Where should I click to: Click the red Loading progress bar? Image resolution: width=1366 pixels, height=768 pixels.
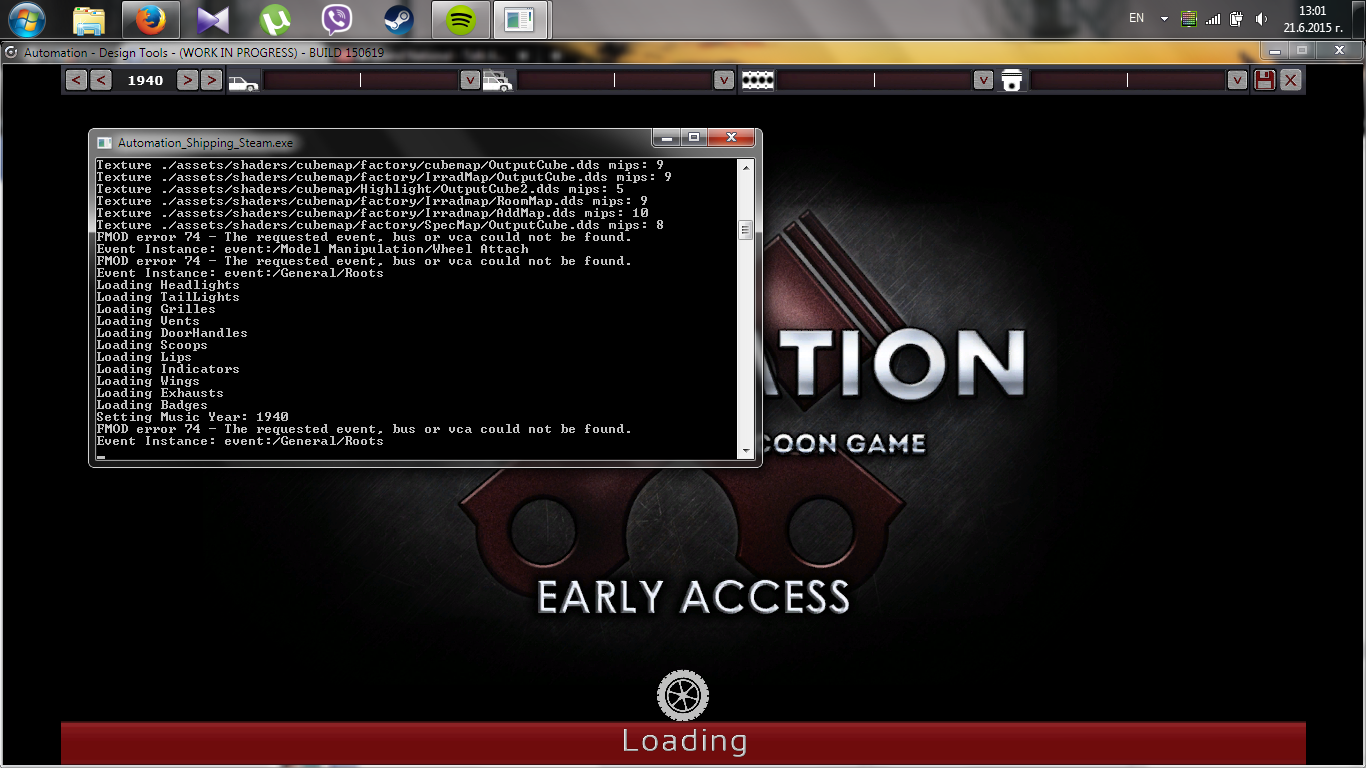pos(683,742)
